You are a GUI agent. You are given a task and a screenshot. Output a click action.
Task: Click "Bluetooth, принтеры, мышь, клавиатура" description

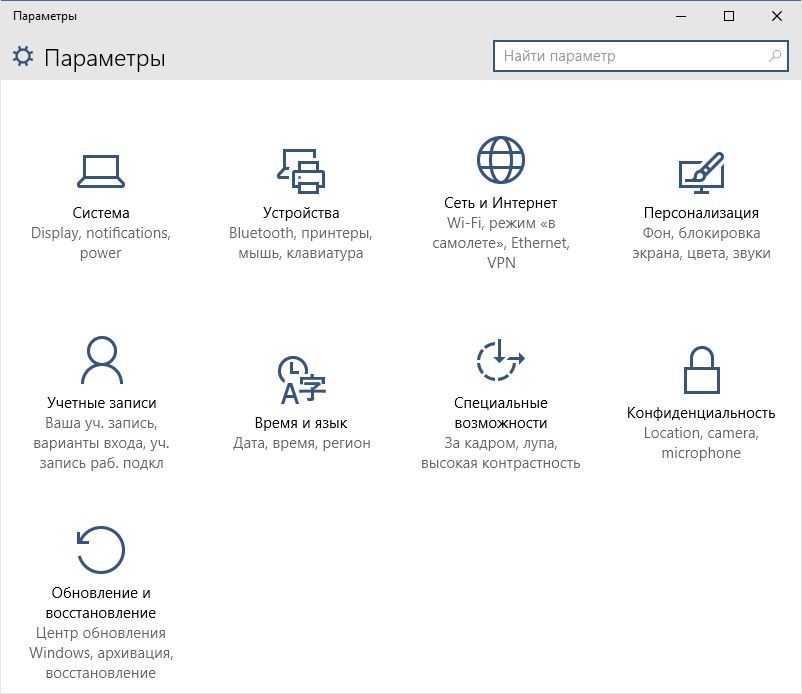[x=300, y=243]
